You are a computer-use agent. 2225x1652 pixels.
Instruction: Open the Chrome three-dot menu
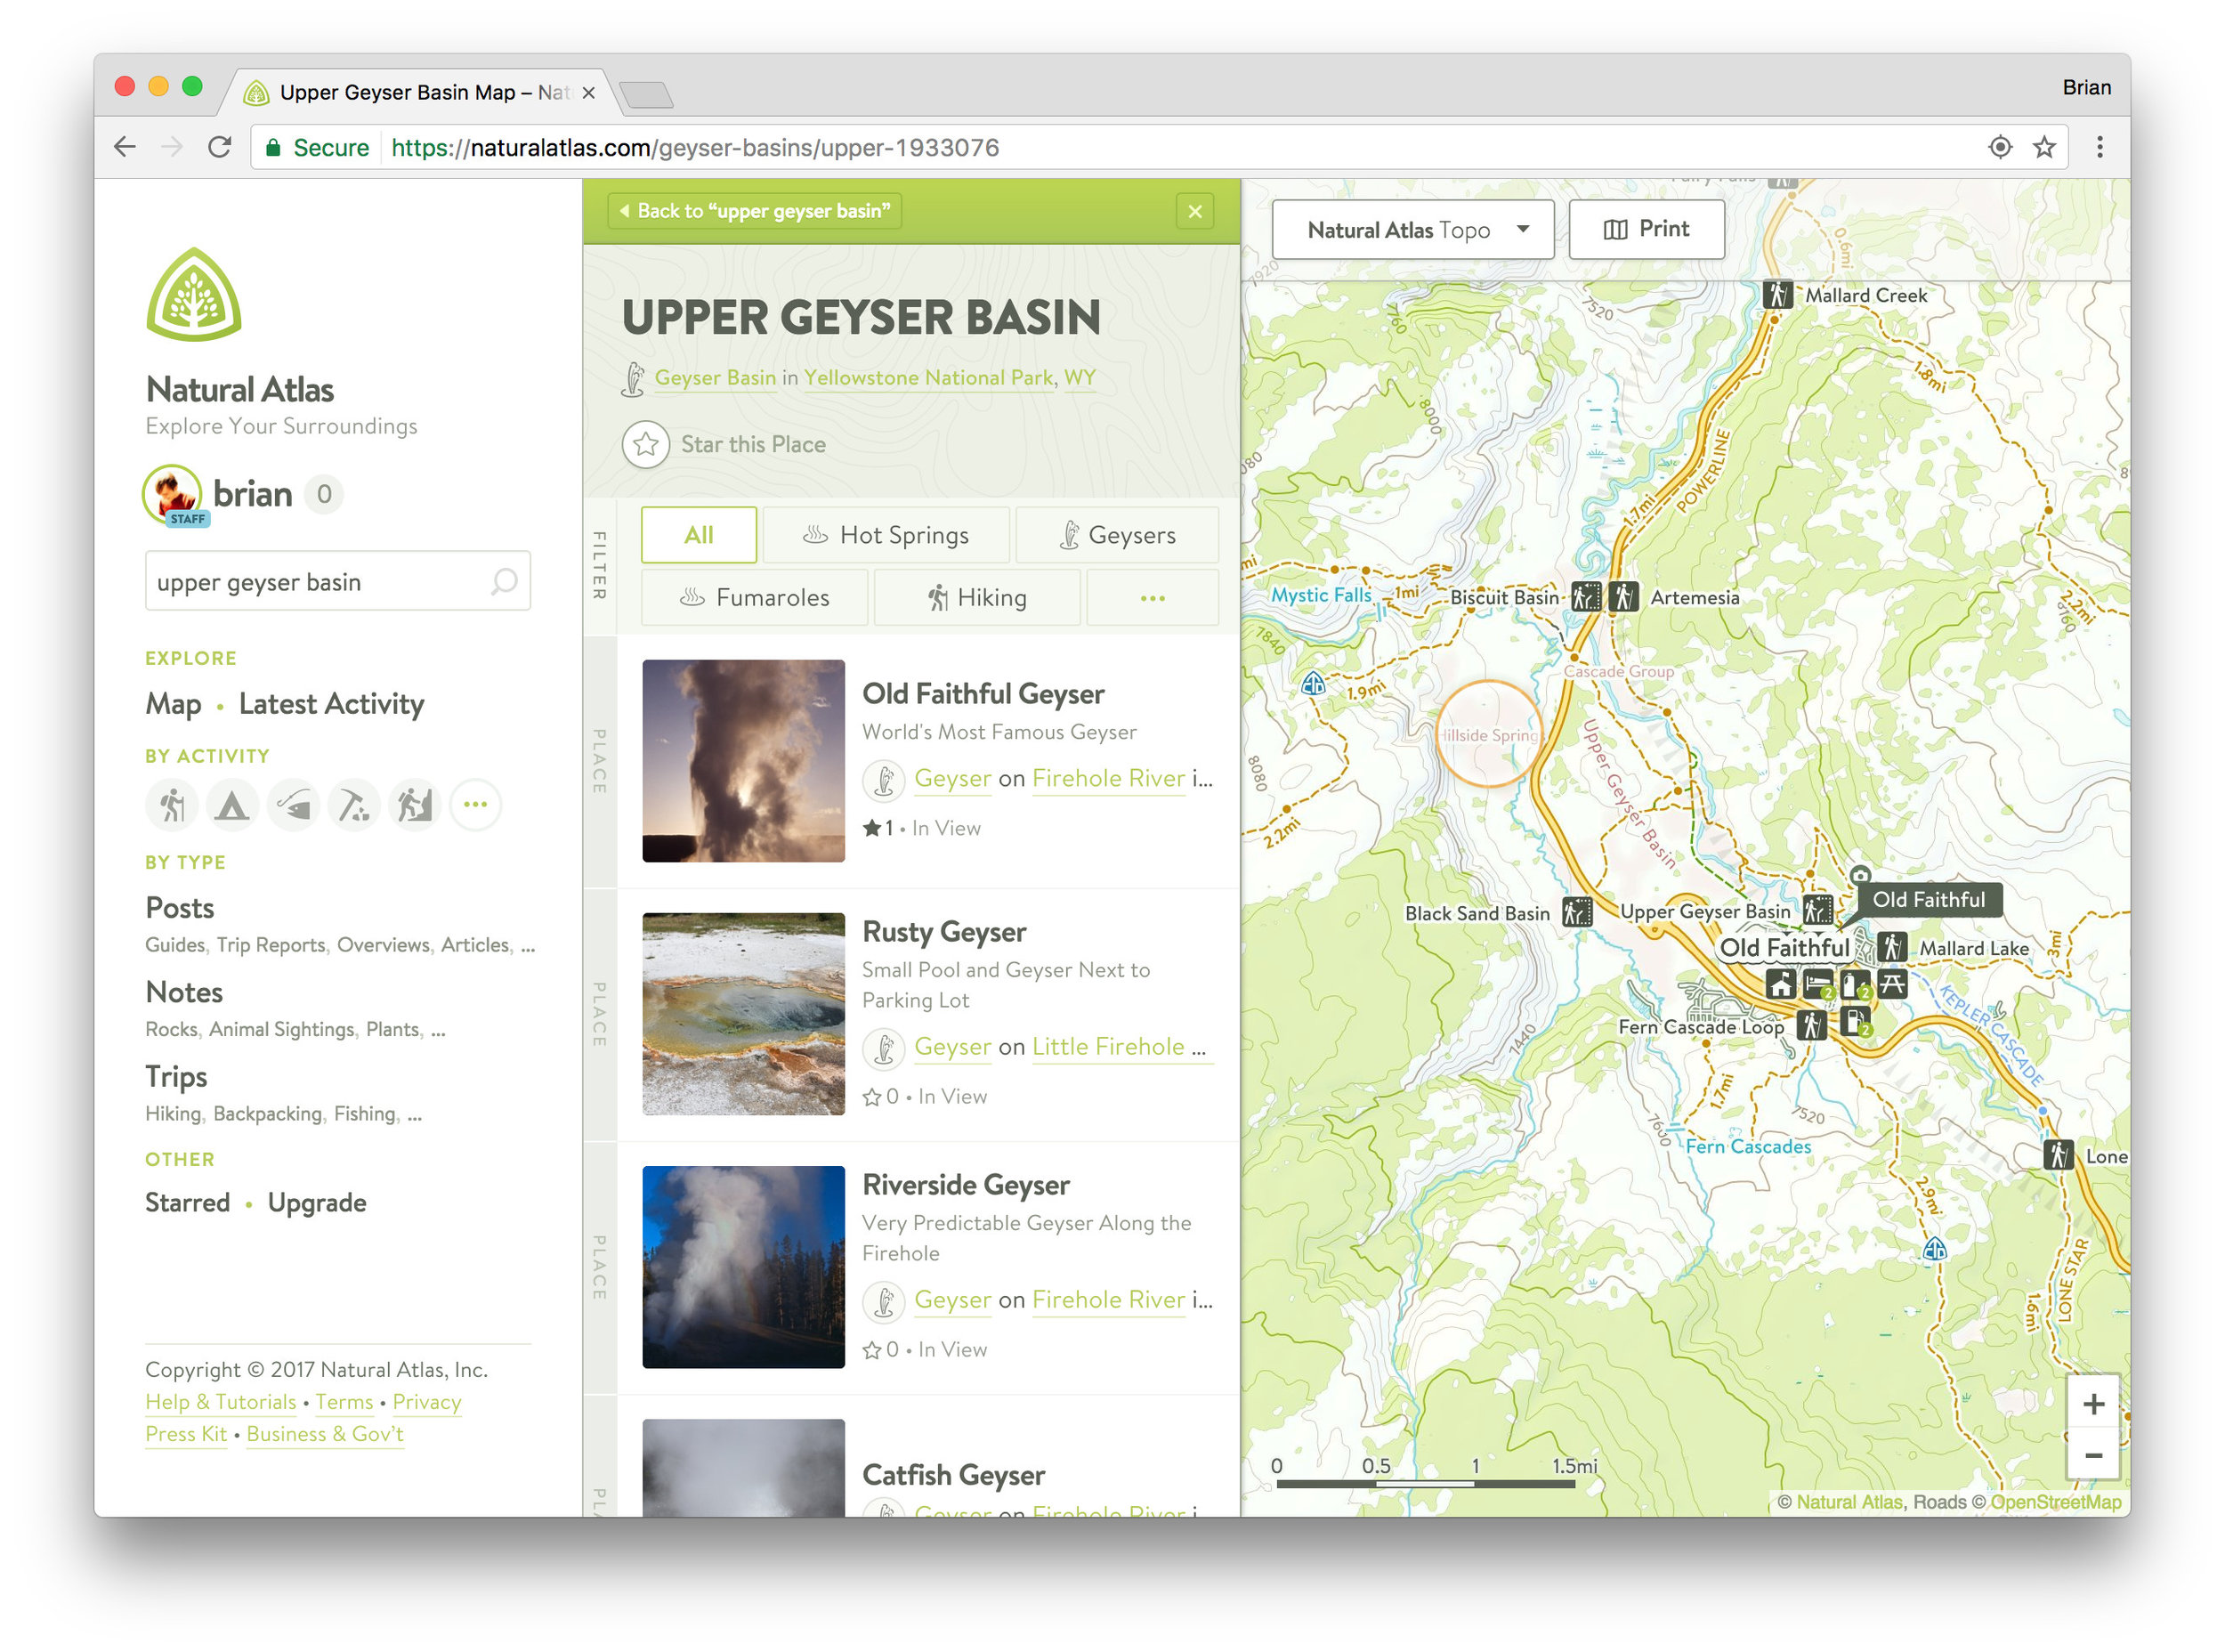(x=2101, y=148)
